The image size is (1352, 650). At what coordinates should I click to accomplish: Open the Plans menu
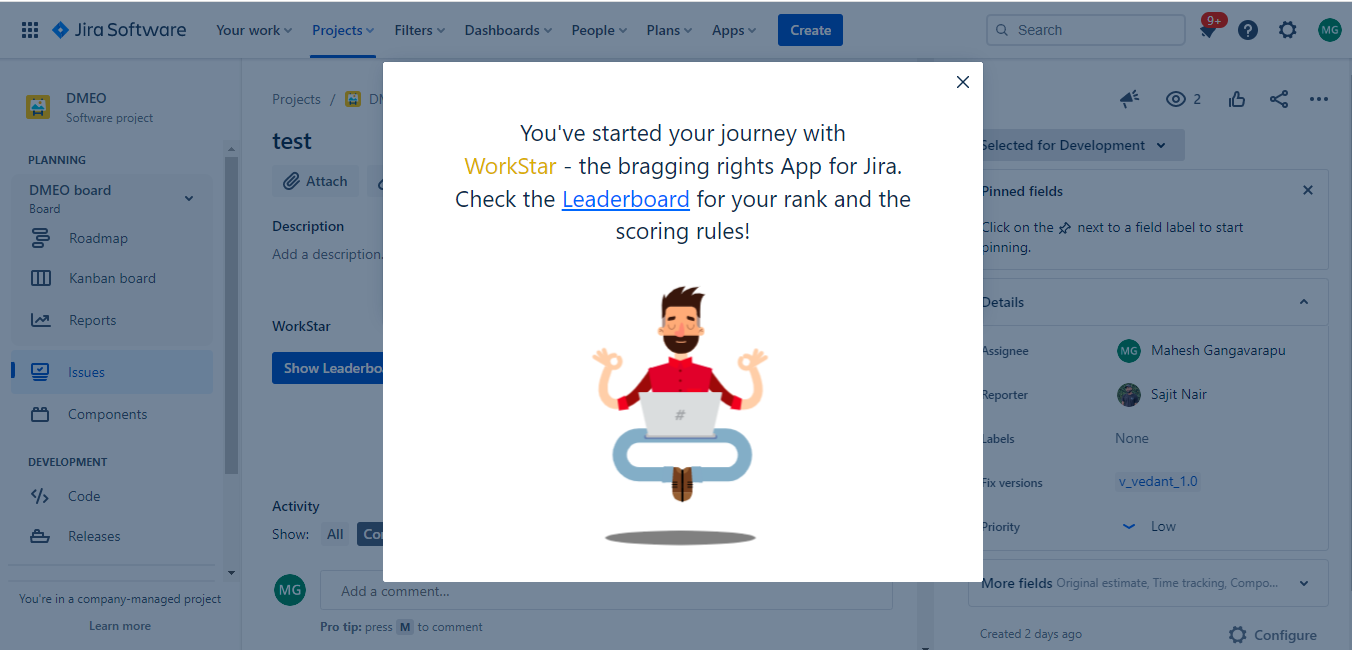click(670, 30)
